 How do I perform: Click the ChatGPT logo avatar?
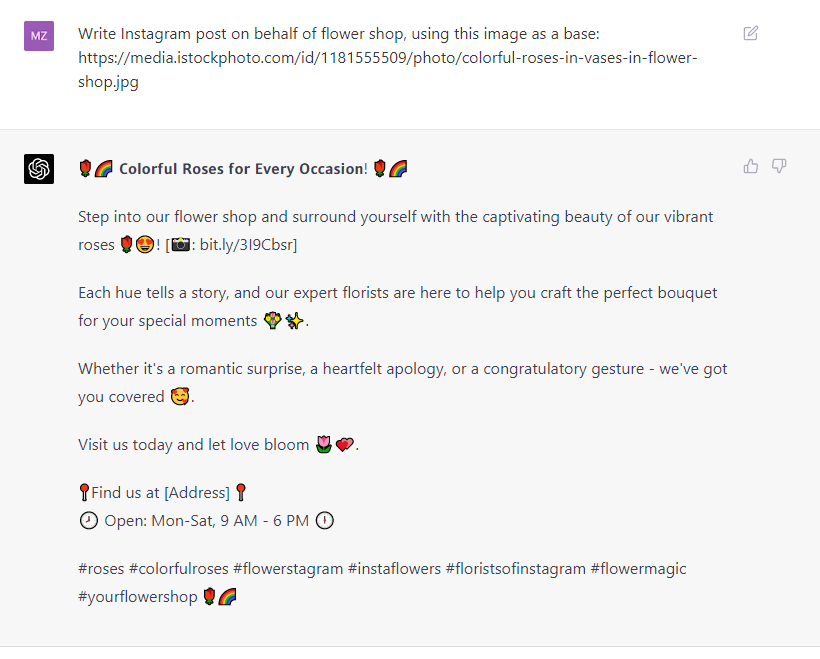(39, 169)
